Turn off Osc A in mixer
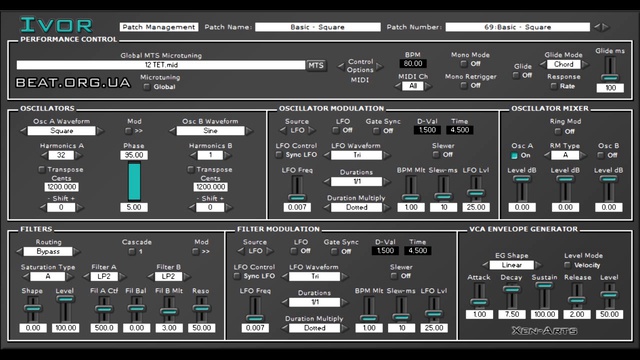Image resolution: width=640 pixels, height=360 pixels. click(x=514, y=156)
